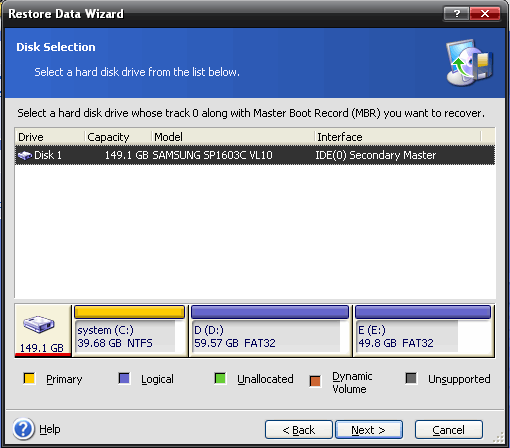This screenshot has height=448, width=510.
Task: Click the orange Dynamic Volume legend swatch
Action: (315, 381)
